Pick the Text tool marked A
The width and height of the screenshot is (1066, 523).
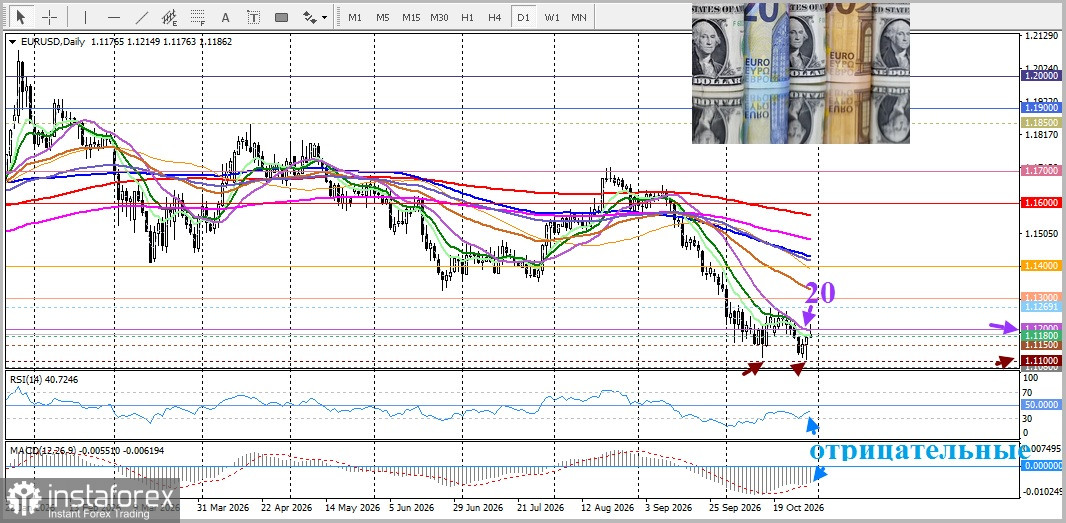pos(226,17)
